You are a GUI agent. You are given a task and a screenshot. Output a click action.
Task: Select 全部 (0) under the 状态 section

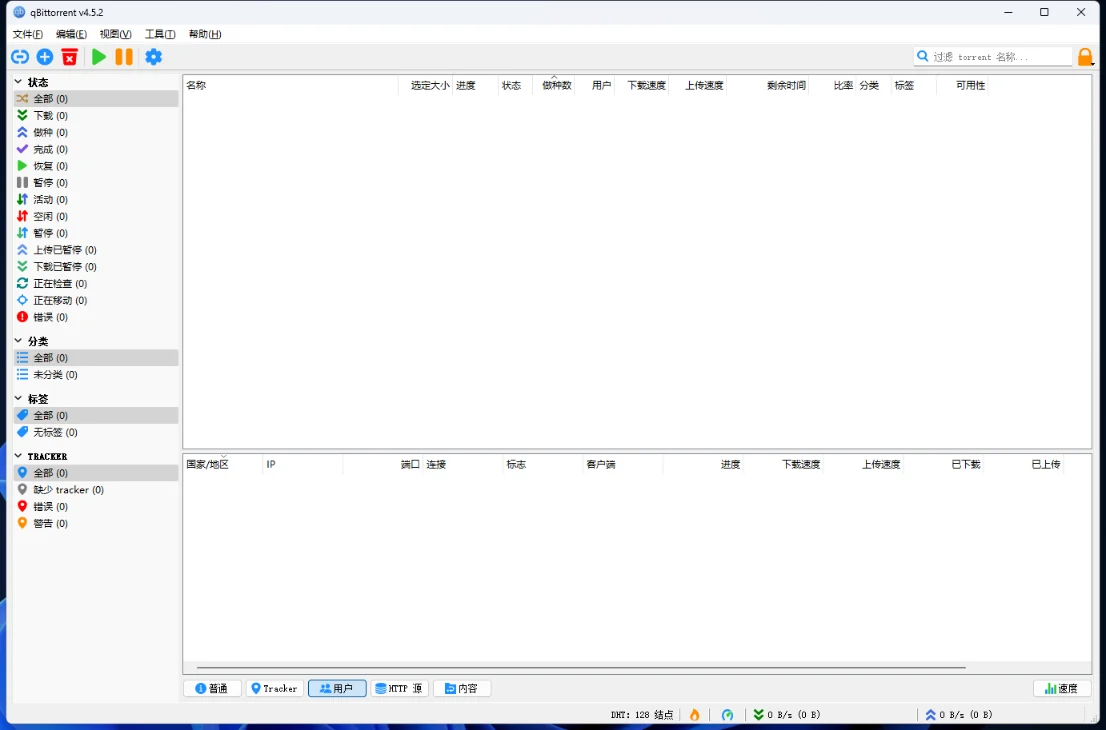pos(96,99)
